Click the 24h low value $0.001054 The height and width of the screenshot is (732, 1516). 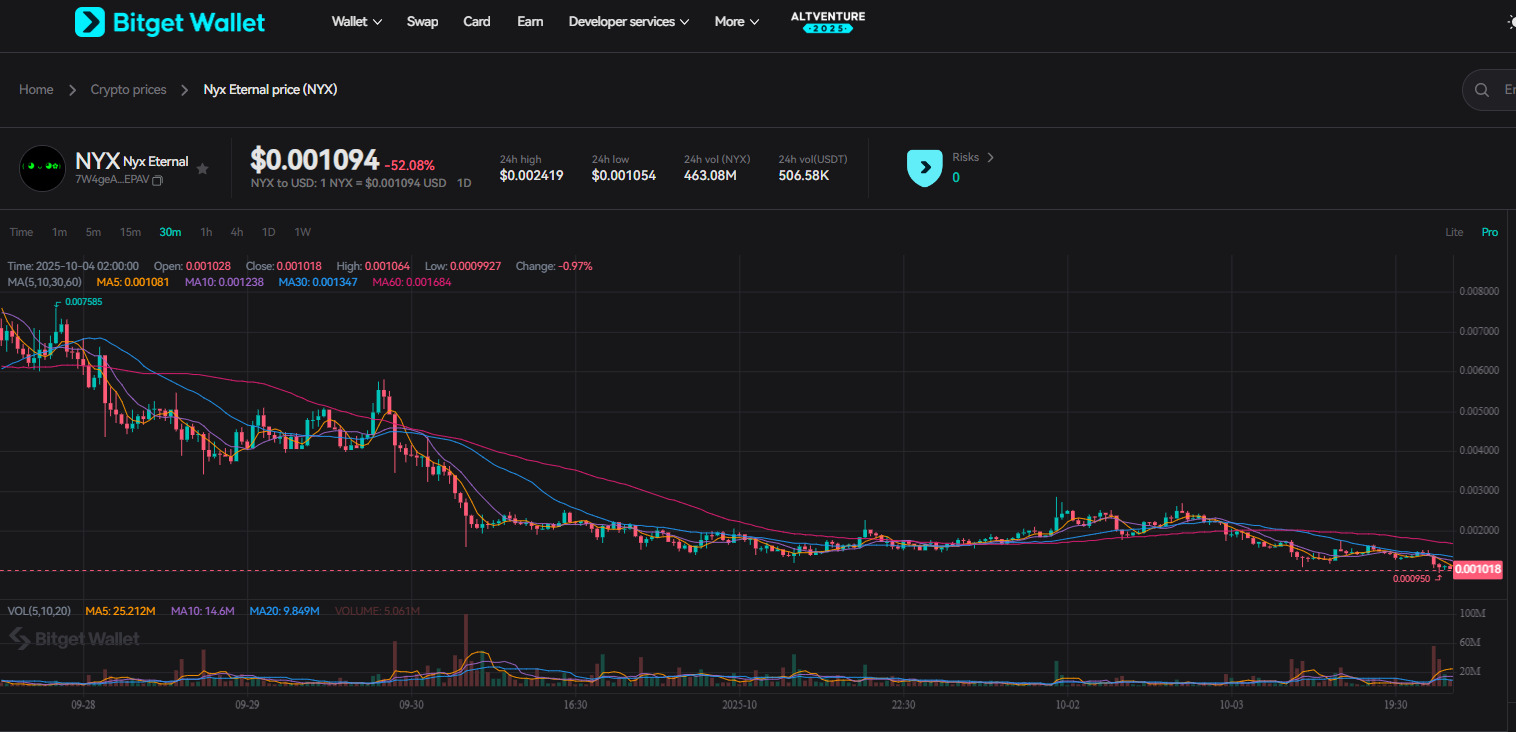pyautogui.click(x=624, y=176)
